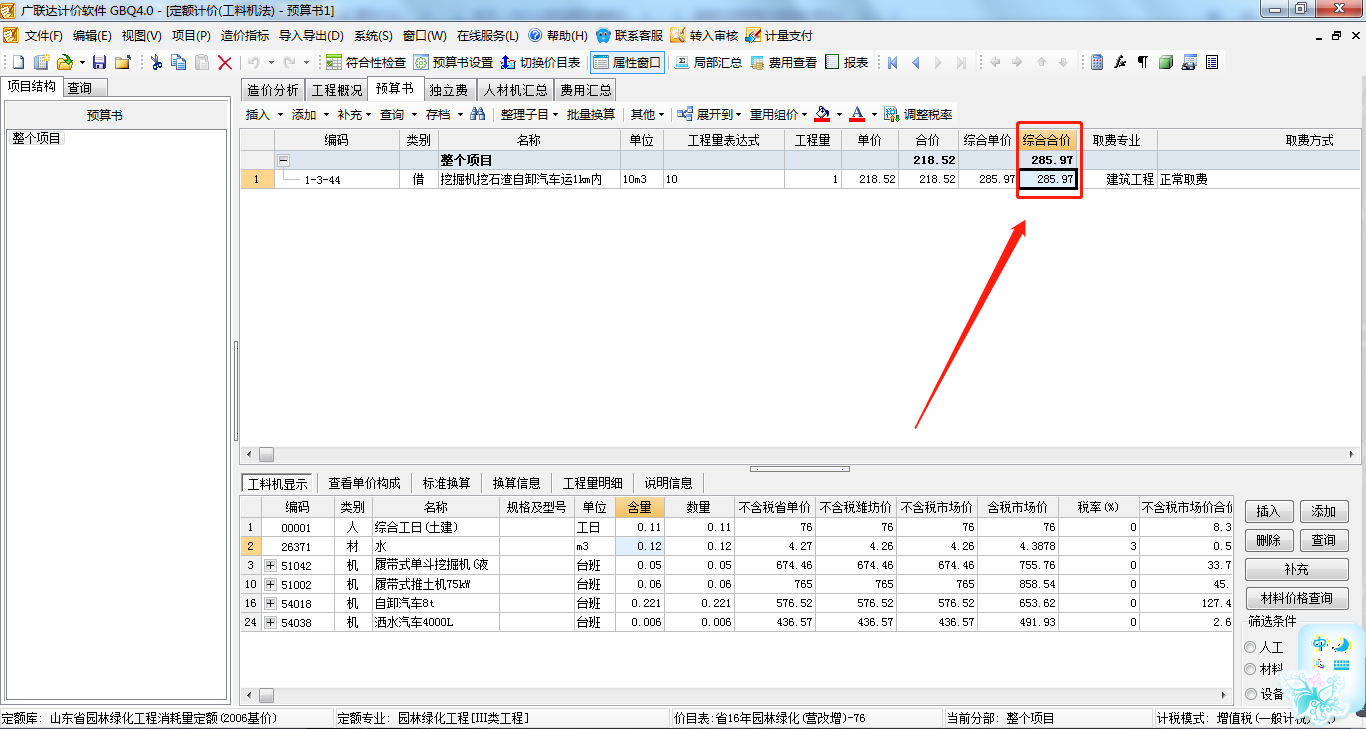Screen dimensions: 1366x729
Task: Click the New file icon
Action: [18, 62]
